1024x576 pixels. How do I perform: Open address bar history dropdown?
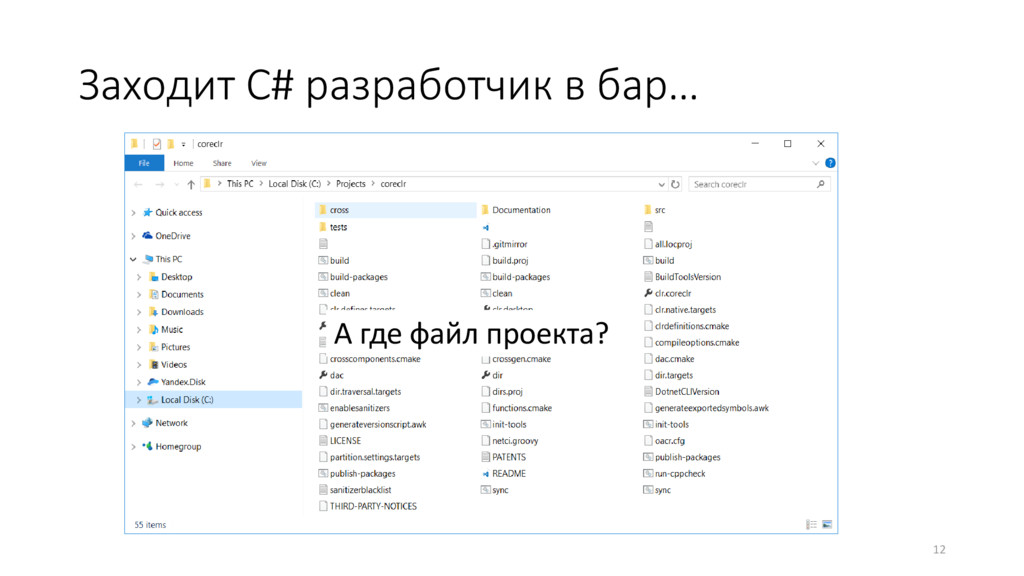[661, 185]
